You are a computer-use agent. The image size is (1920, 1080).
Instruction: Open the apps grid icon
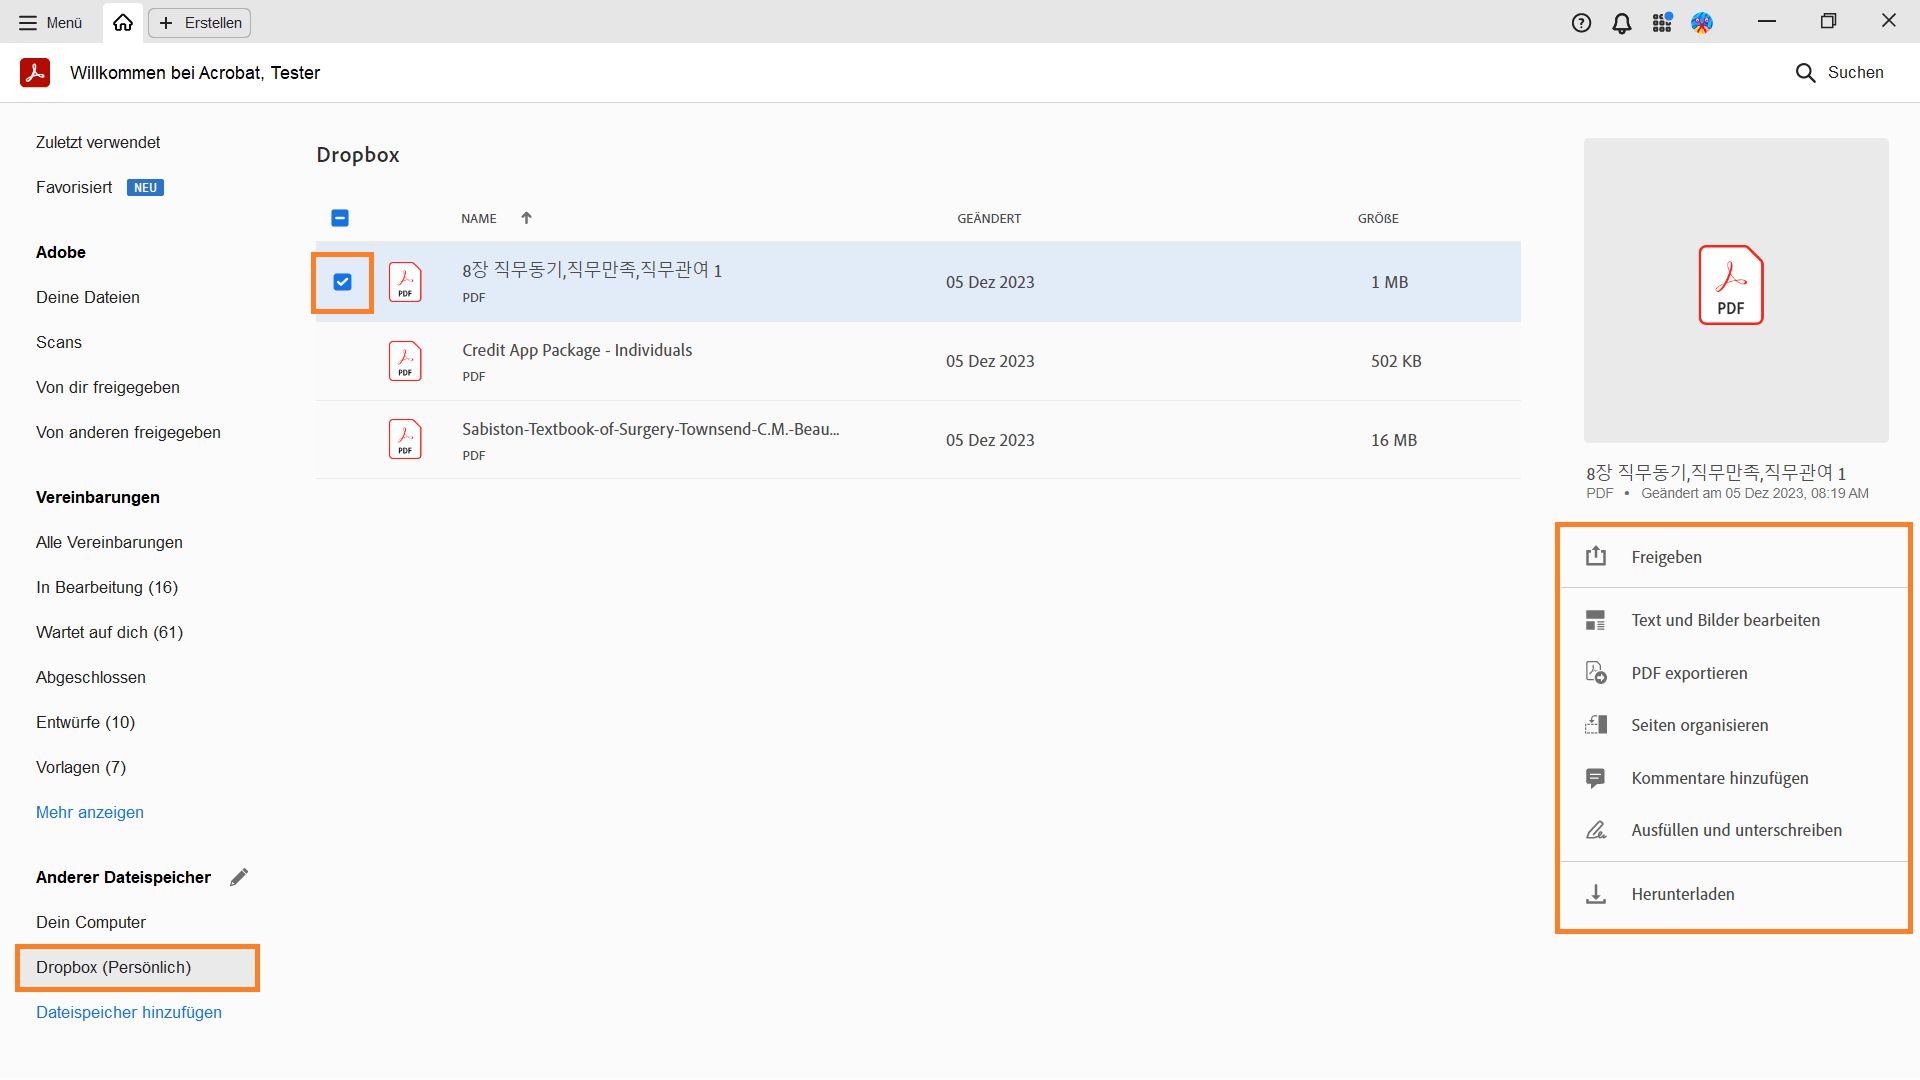1662,23
